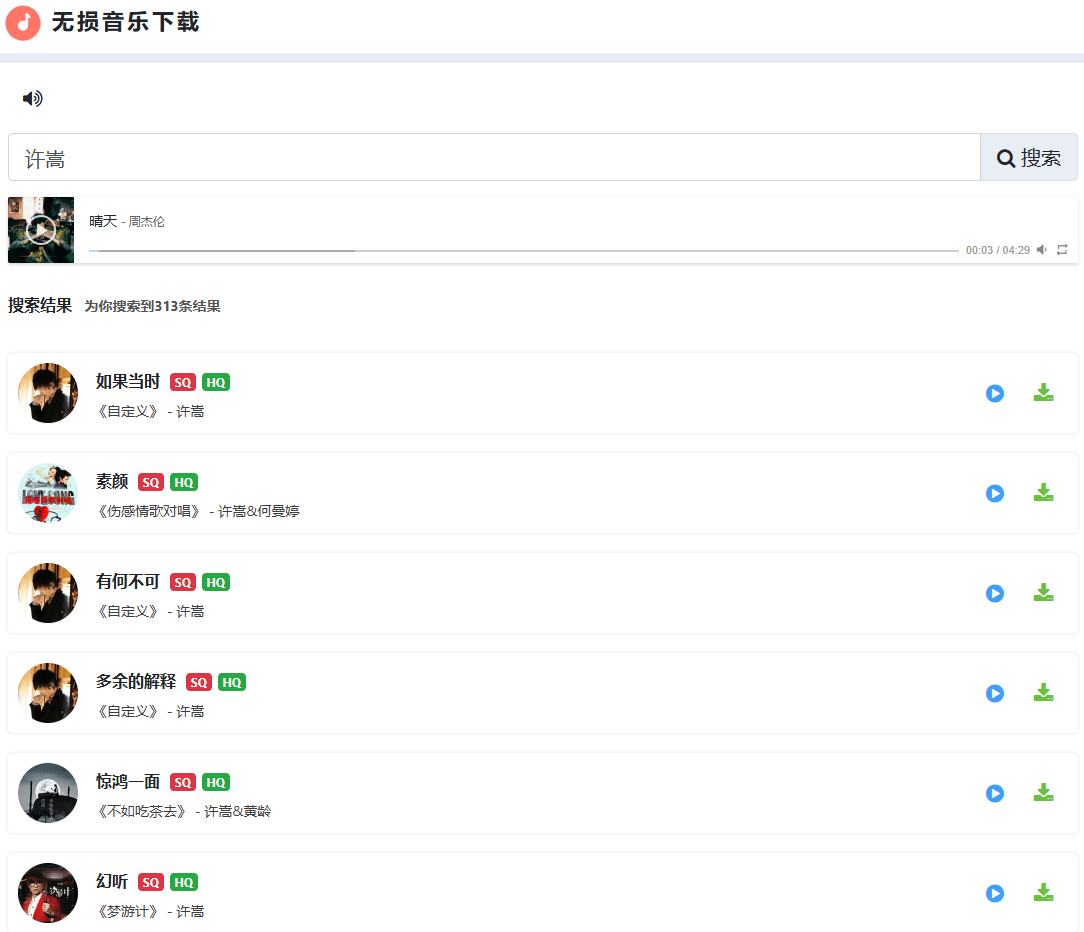Select the 梦游计 album thumbnail beside 幻听
Screen dimensions: 1084x932
(x=47, y=893)
